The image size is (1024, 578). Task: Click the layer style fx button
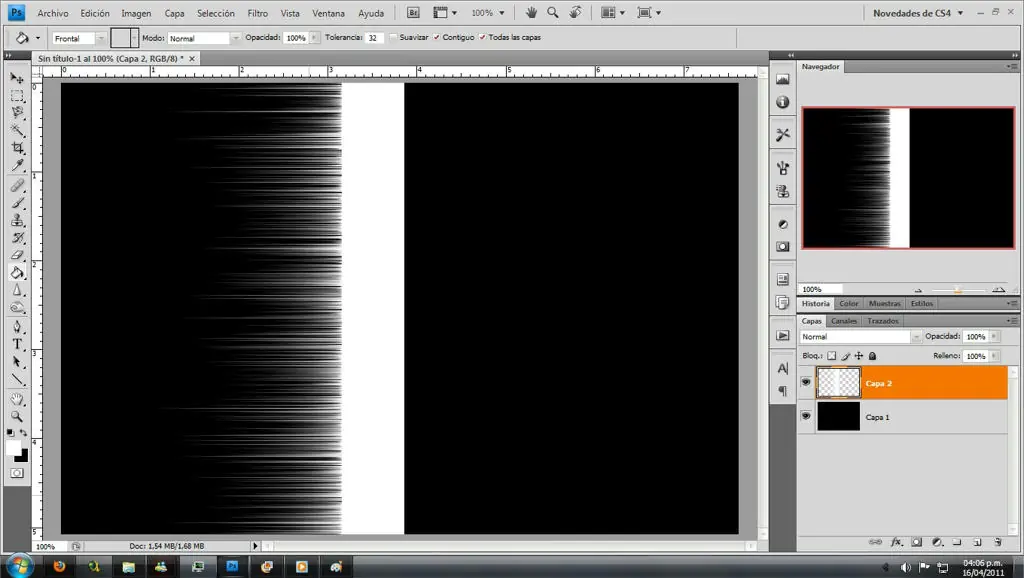pos(896,542)
